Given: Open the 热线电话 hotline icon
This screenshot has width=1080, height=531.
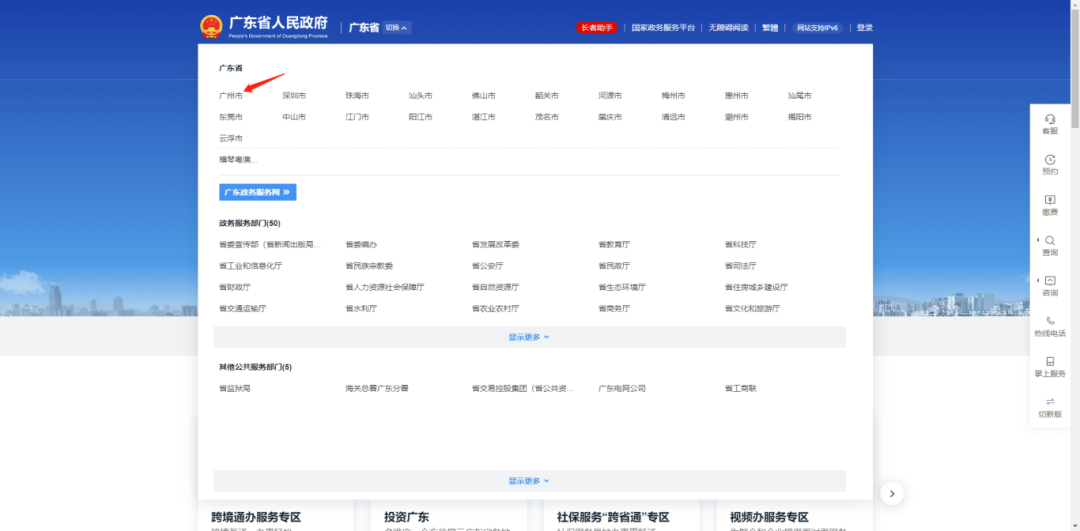Looking at the screenshot, I should (1050, 326).
